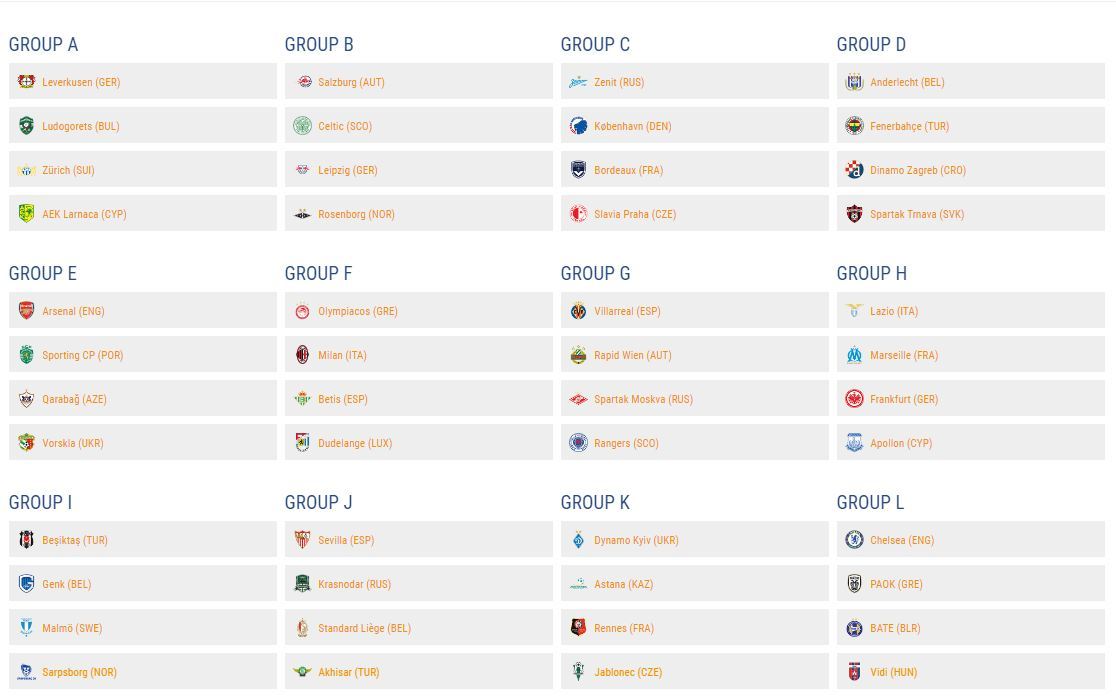Click the Marseille club crest icon
This screenshot has width=1116, height=697.
coord(854,355)
